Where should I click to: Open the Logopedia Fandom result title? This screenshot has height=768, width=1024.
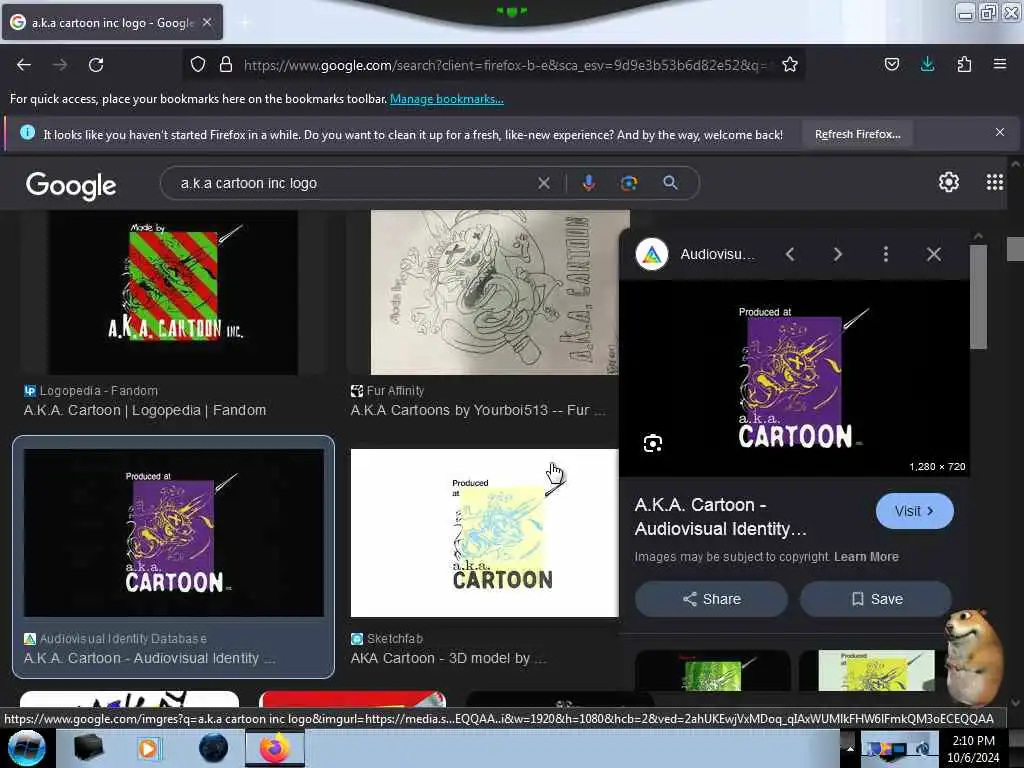click(x=145, y=410)
